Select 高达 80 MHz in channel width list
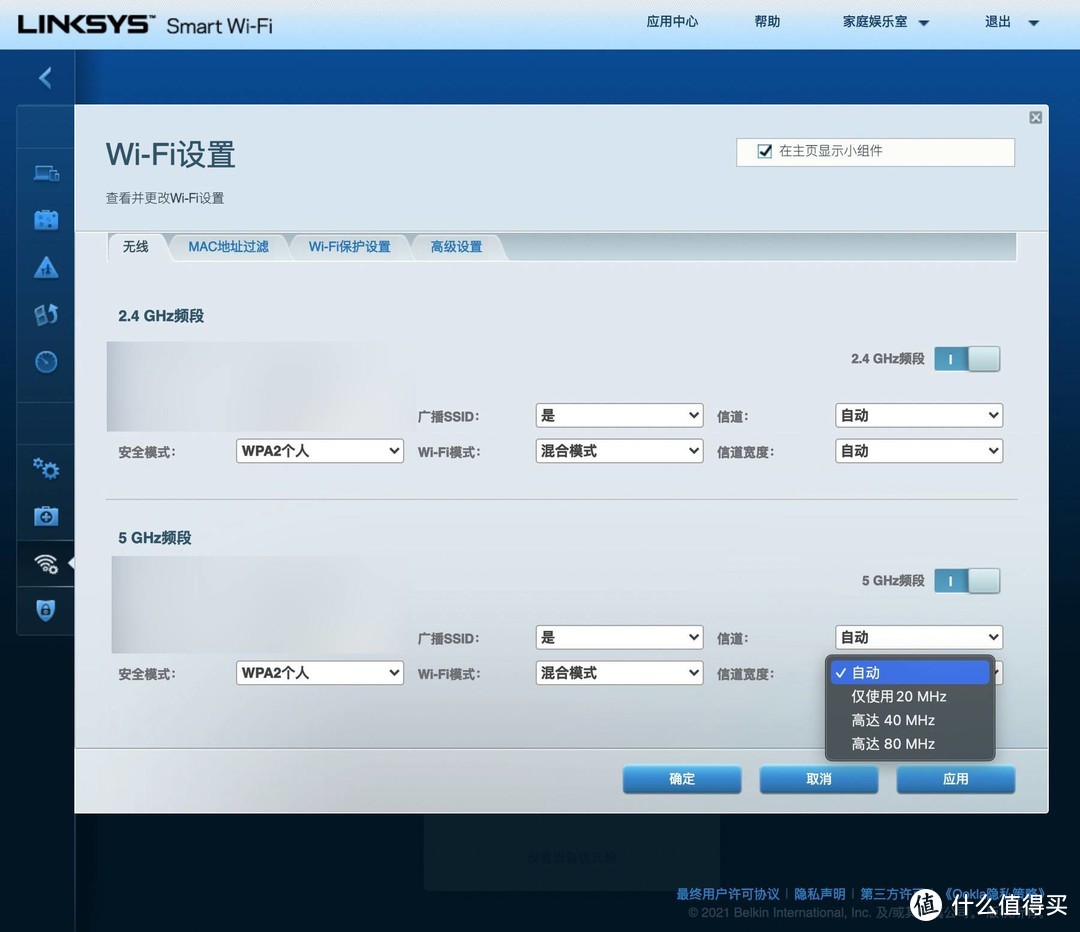This screenshot has width=1080, height=932. pyautogui.click(x=892, y=743)
